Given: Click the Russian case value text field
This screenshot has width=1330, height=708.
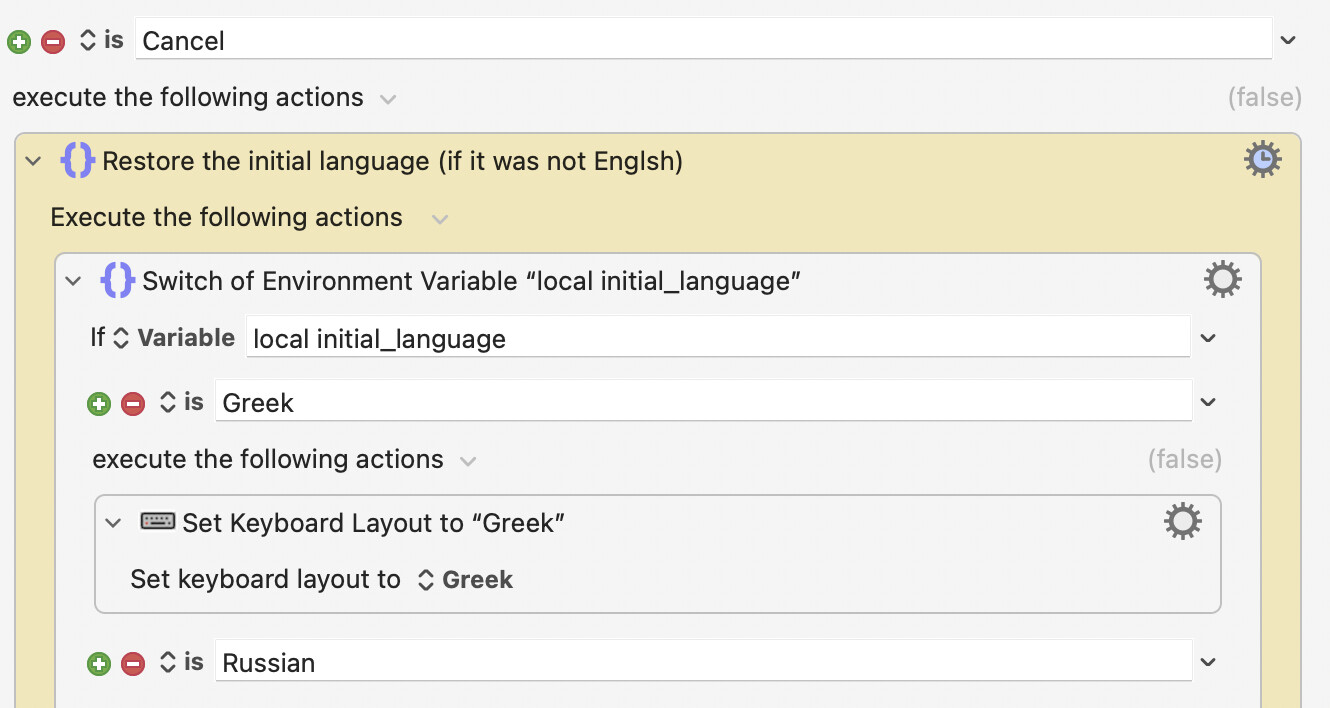Looking at the screenshot, I should (x=700, y=663).
